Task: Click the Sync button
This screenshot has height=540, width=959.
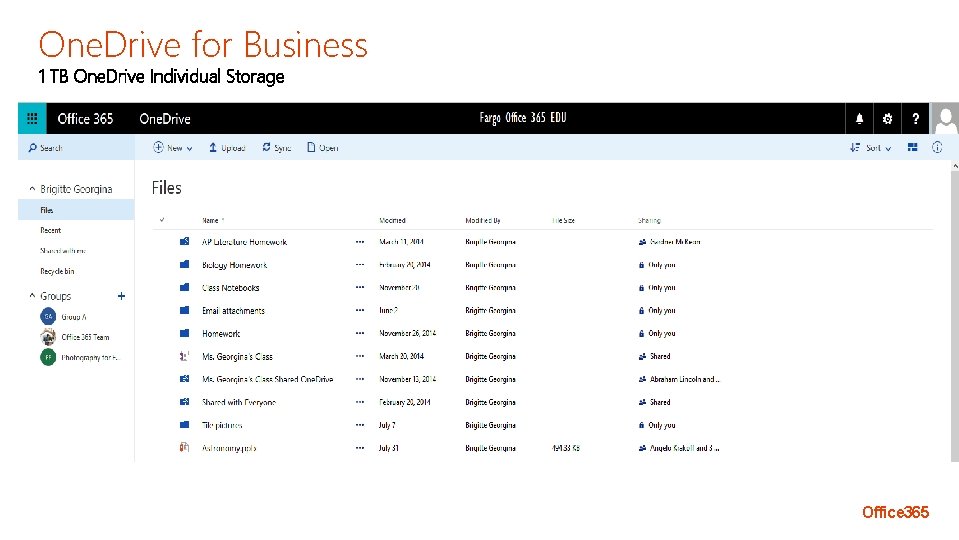Action: click(x=276, y=147)
